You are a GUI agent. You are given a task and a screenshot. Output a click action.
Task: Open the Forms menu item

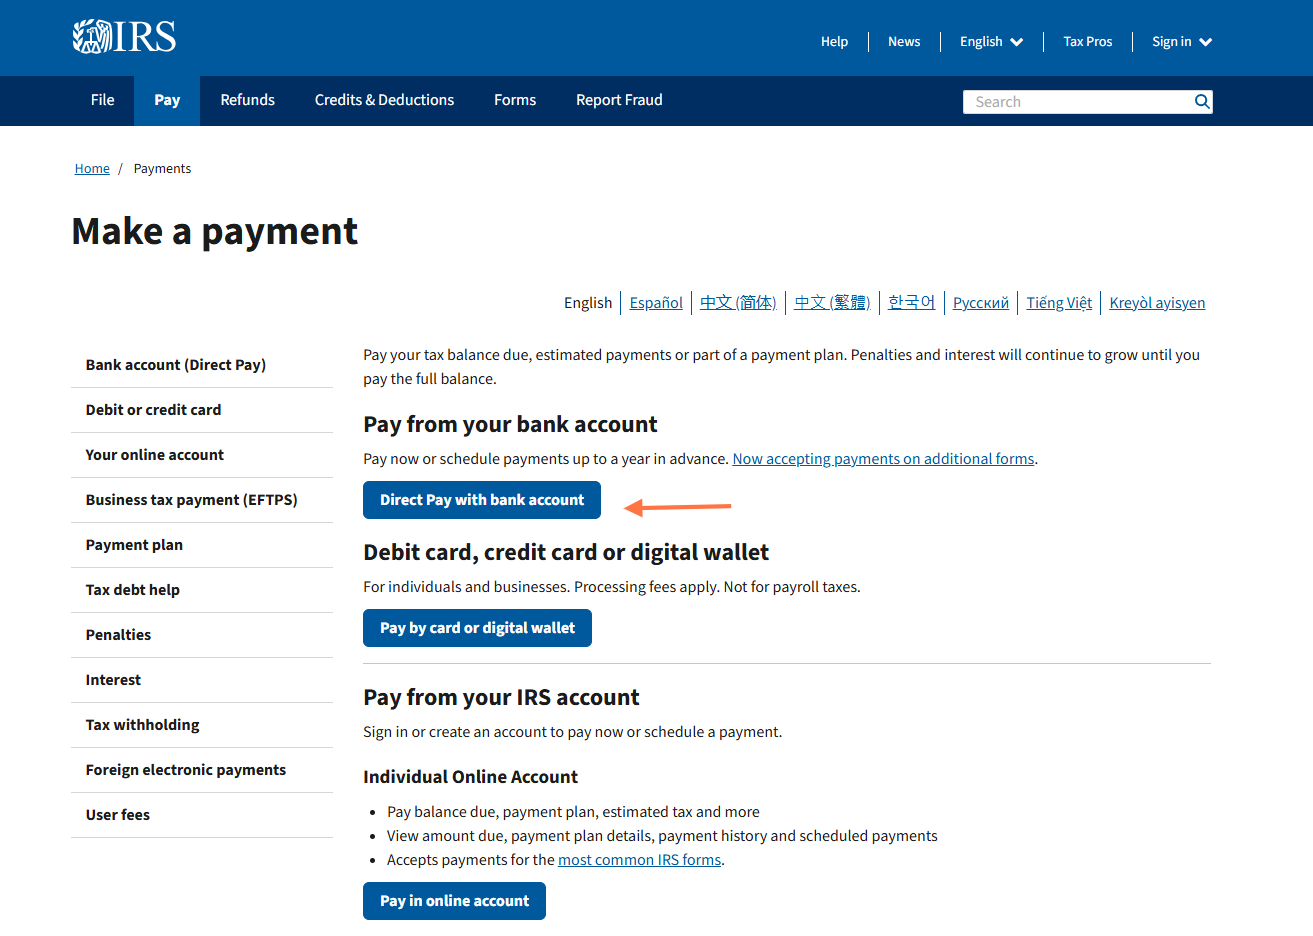click(x=515, y=100)
